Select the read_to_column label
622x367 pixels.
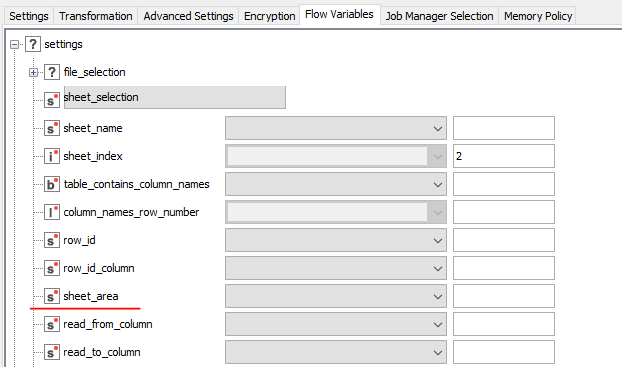tap(102, 352)
